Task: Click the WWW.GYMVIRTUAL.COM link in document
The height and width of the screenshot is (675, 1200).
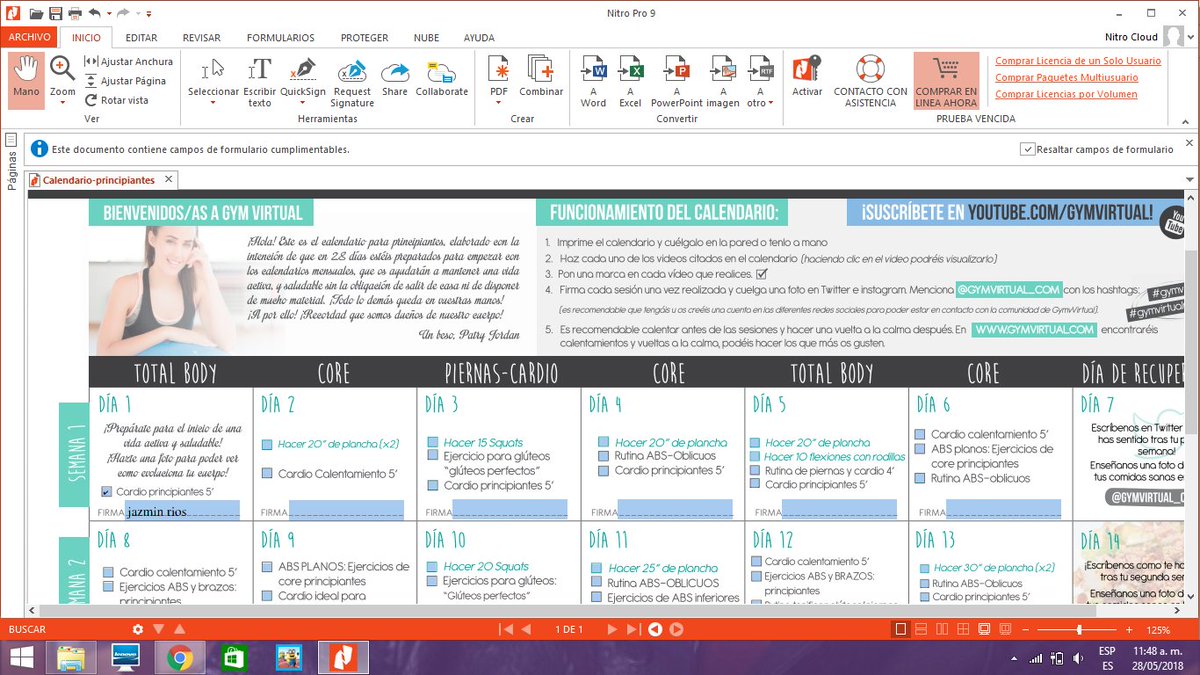Action: click(1034, 329)
